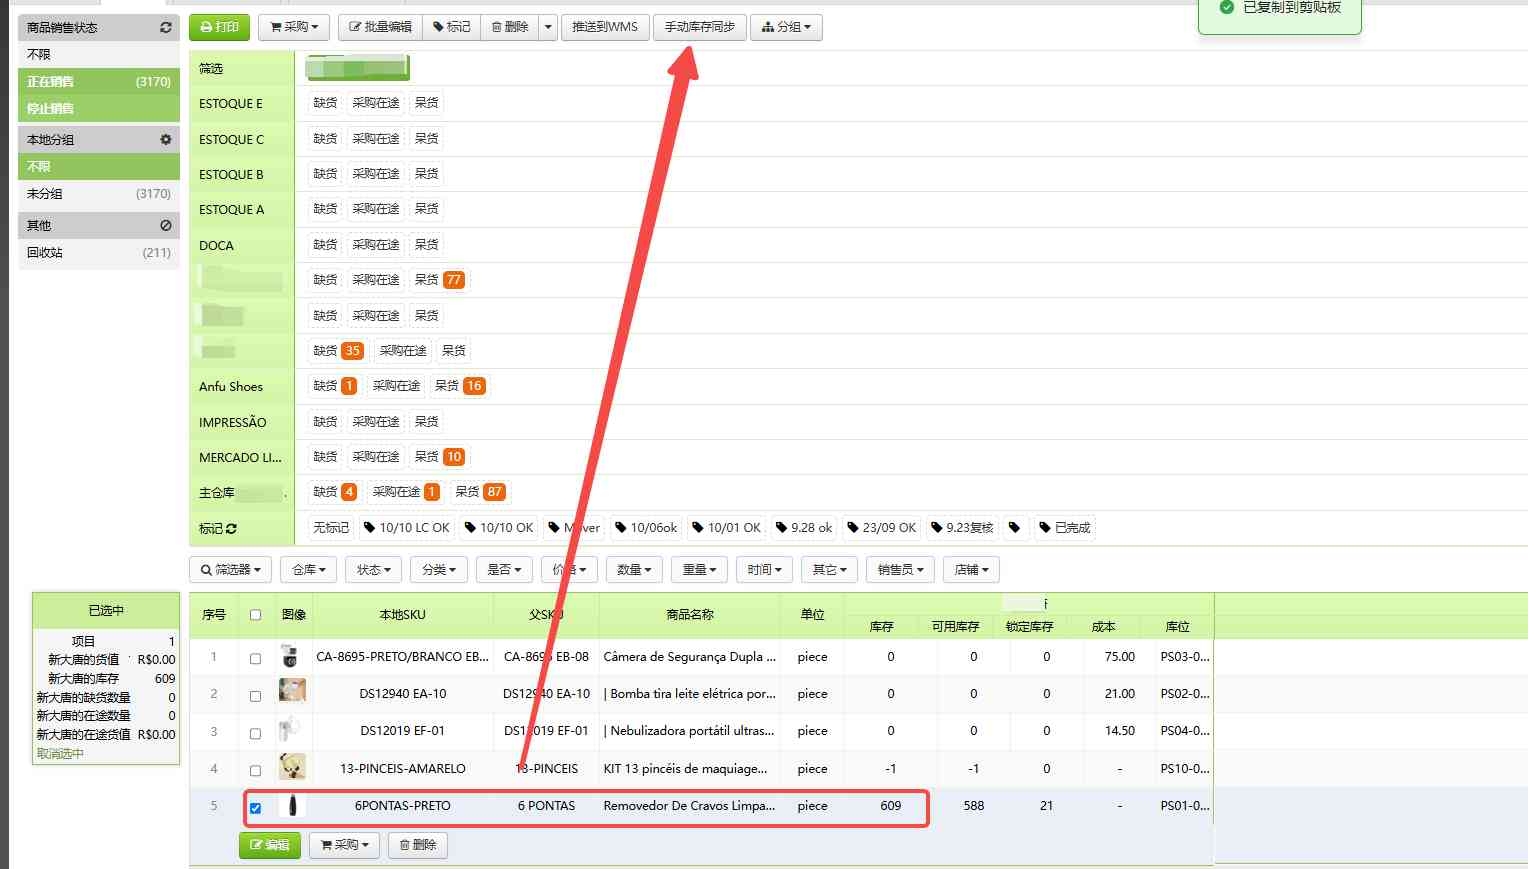
Task: Open the caret dropdown next to 删除
Action: tap(548, 27)
